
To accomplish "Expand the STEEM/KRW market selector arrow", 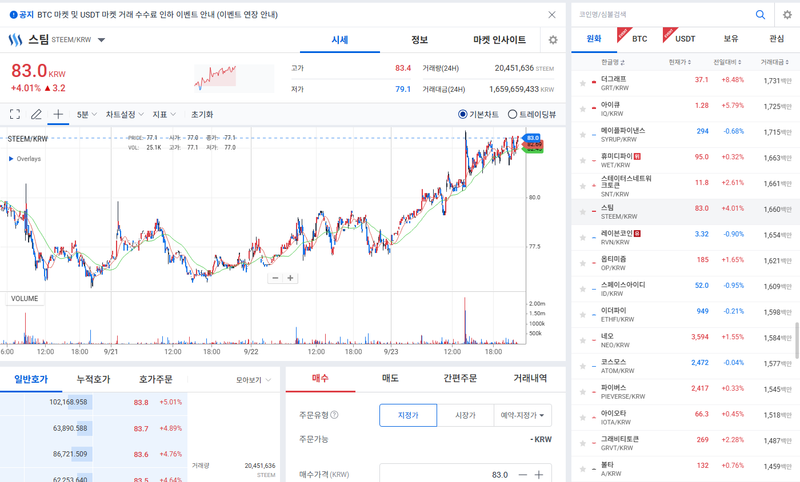I will point(101,40).
